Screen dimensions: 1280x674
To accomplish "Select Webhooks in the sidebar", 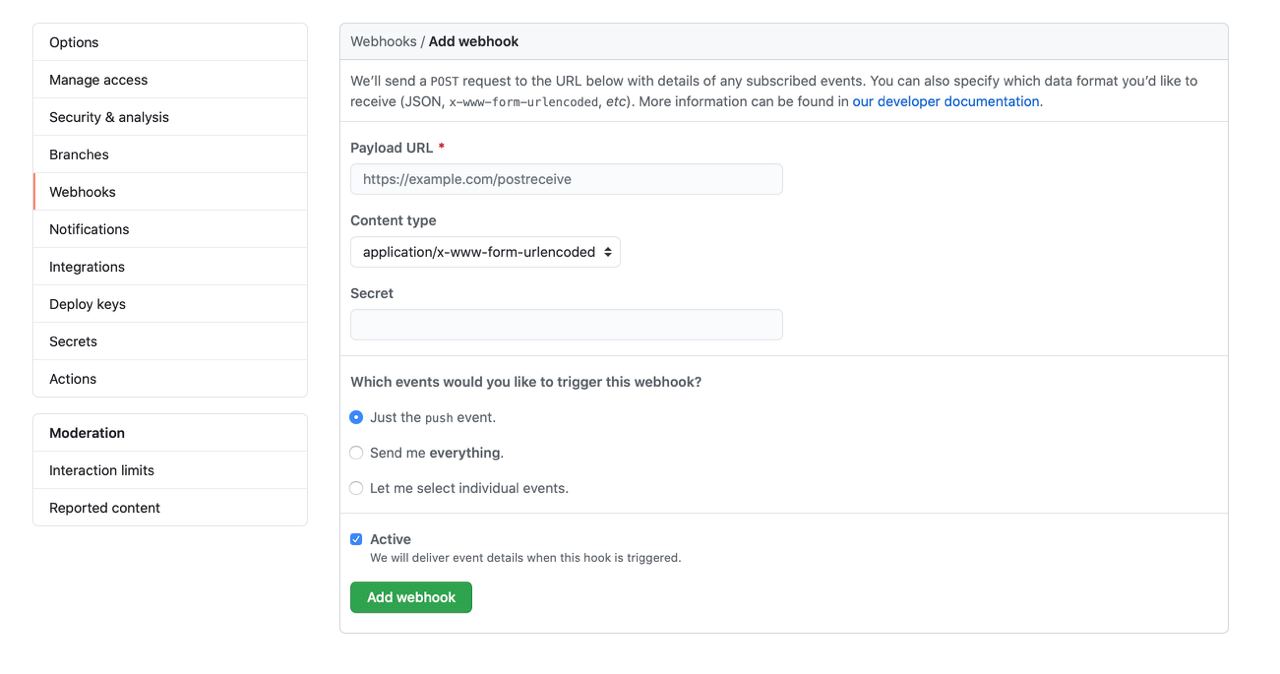I will pyautogui.click(x=170, y=192).
